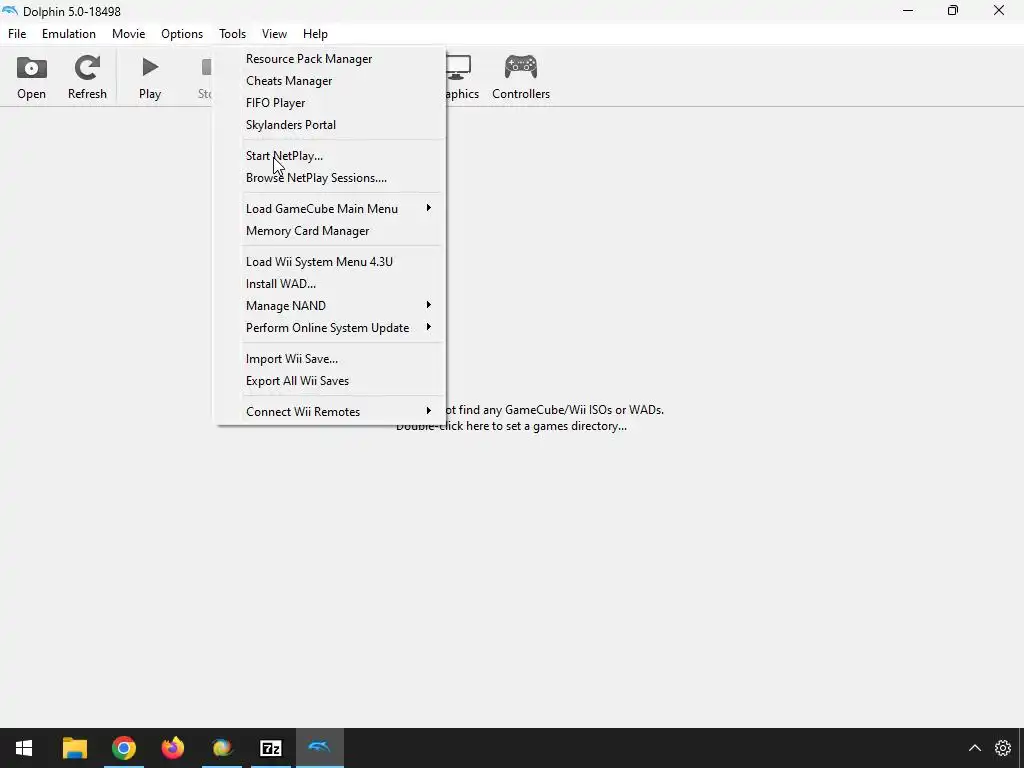1024x768 pixels.
Task: Open Memory Card Manager
Action: 331,231
